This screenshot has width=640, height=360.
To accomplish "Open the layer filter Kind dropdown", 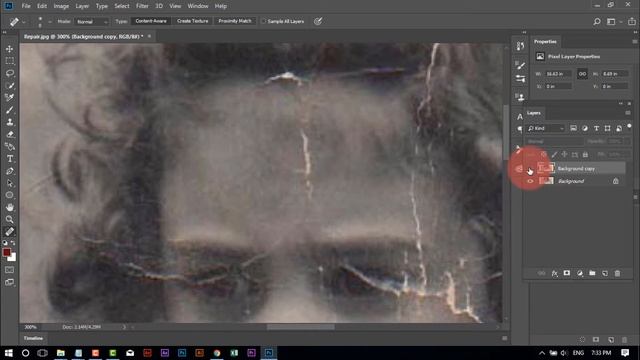I will 546,129.
